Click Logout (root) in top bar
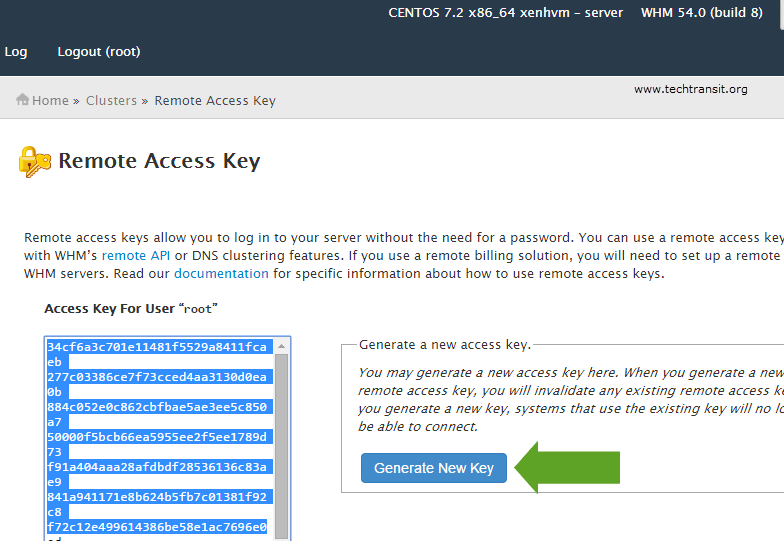The height and width of the screenshot is (541, 784). click(99, 52)
